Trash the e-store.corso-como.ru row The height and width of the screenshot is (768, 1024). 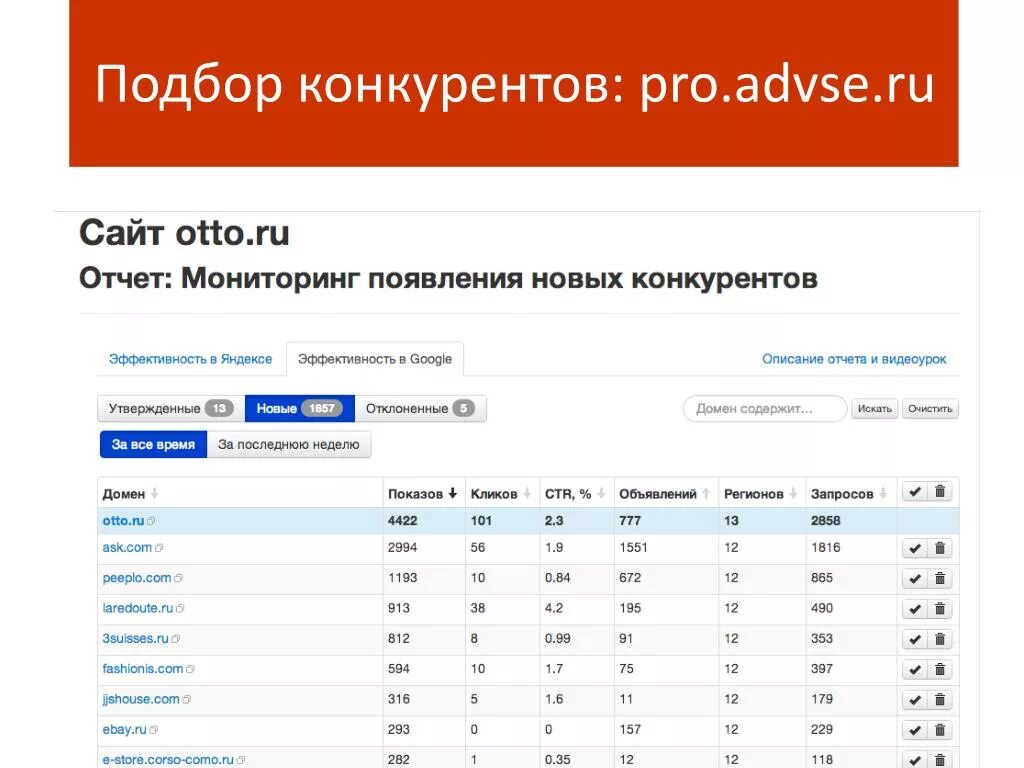[x=940, y=760]
